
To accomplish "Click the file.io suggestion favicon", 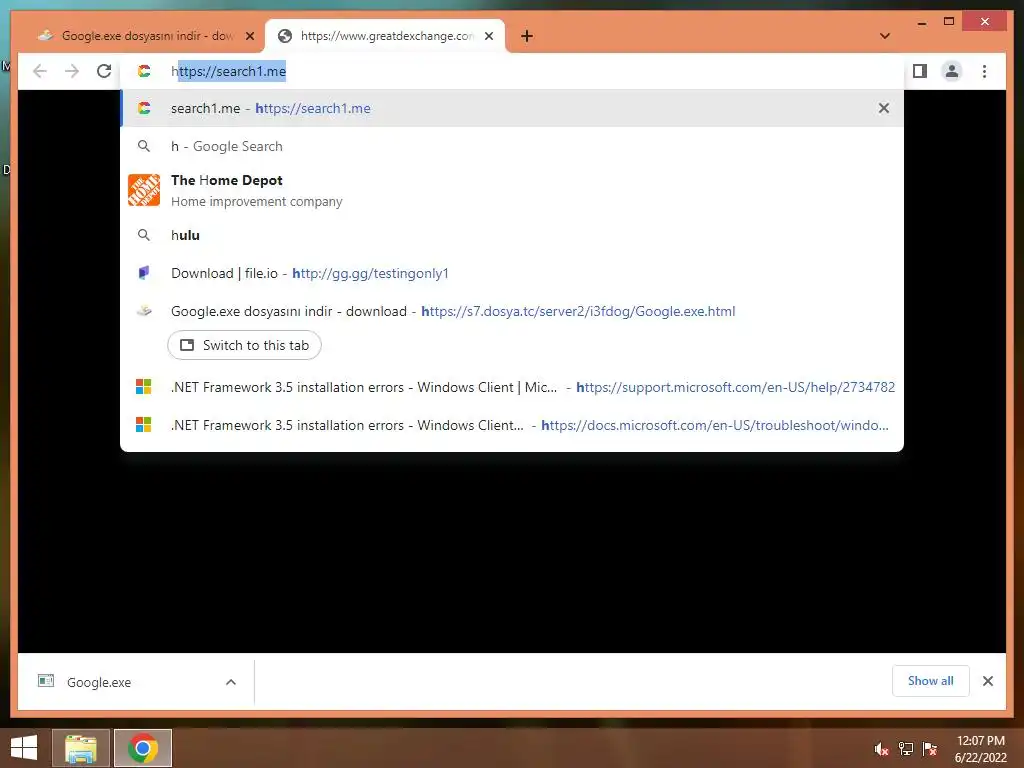I will click(144, 273).
